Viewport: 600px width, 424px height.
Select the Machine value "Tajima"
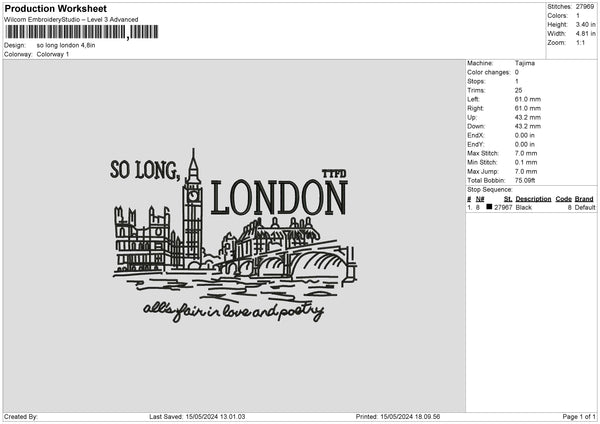(525, 63)
